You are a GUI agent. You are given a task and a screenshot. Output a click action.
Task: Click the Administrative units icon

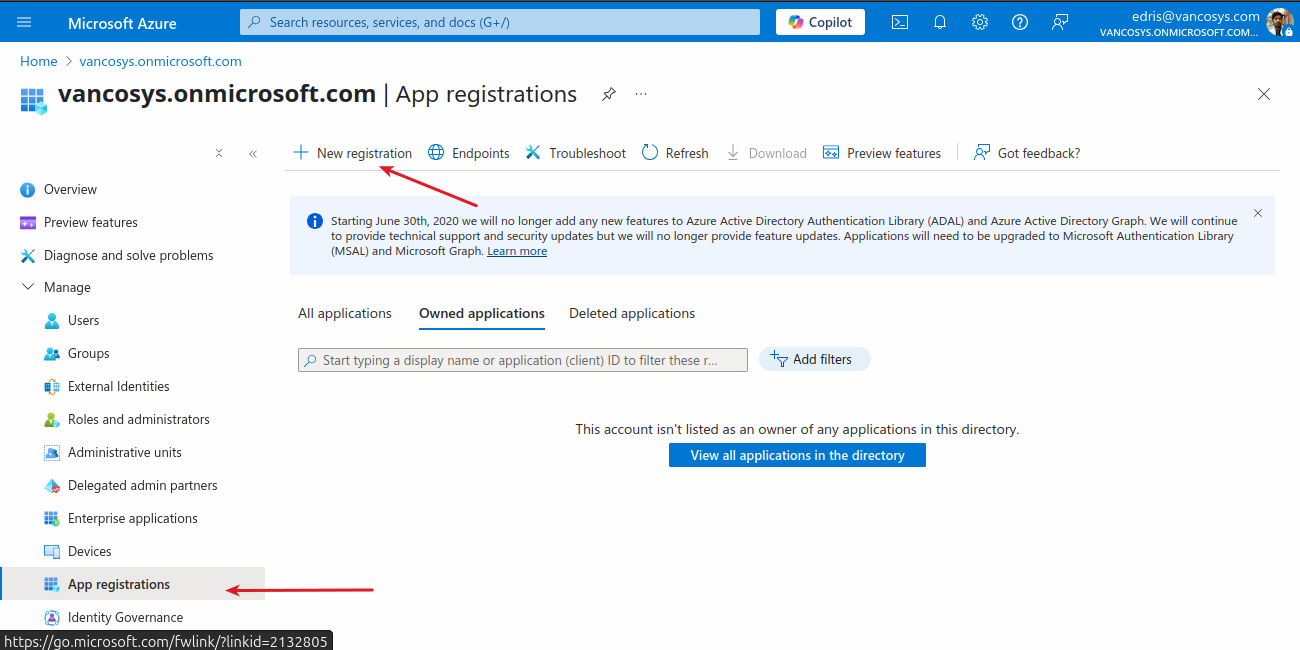pos(52,453)
